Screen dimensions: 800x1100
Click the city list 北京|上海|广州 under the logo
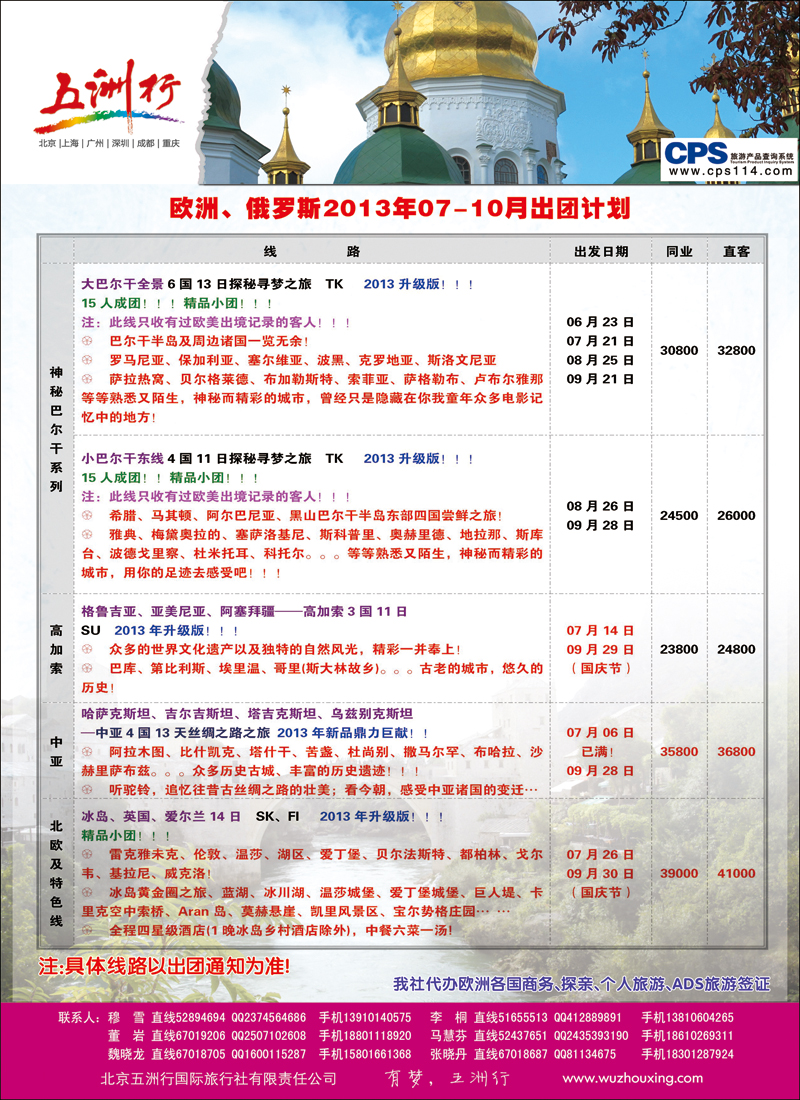109,143
